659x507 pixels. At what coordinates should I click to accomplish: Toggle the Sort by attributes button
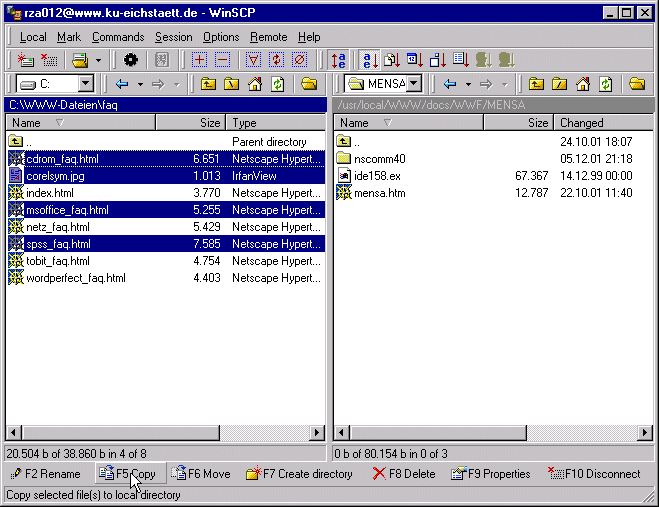(461, 60)
